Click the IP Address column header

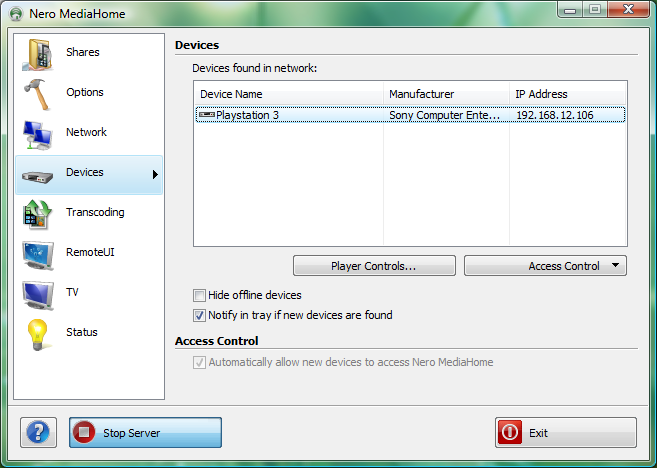567,94
